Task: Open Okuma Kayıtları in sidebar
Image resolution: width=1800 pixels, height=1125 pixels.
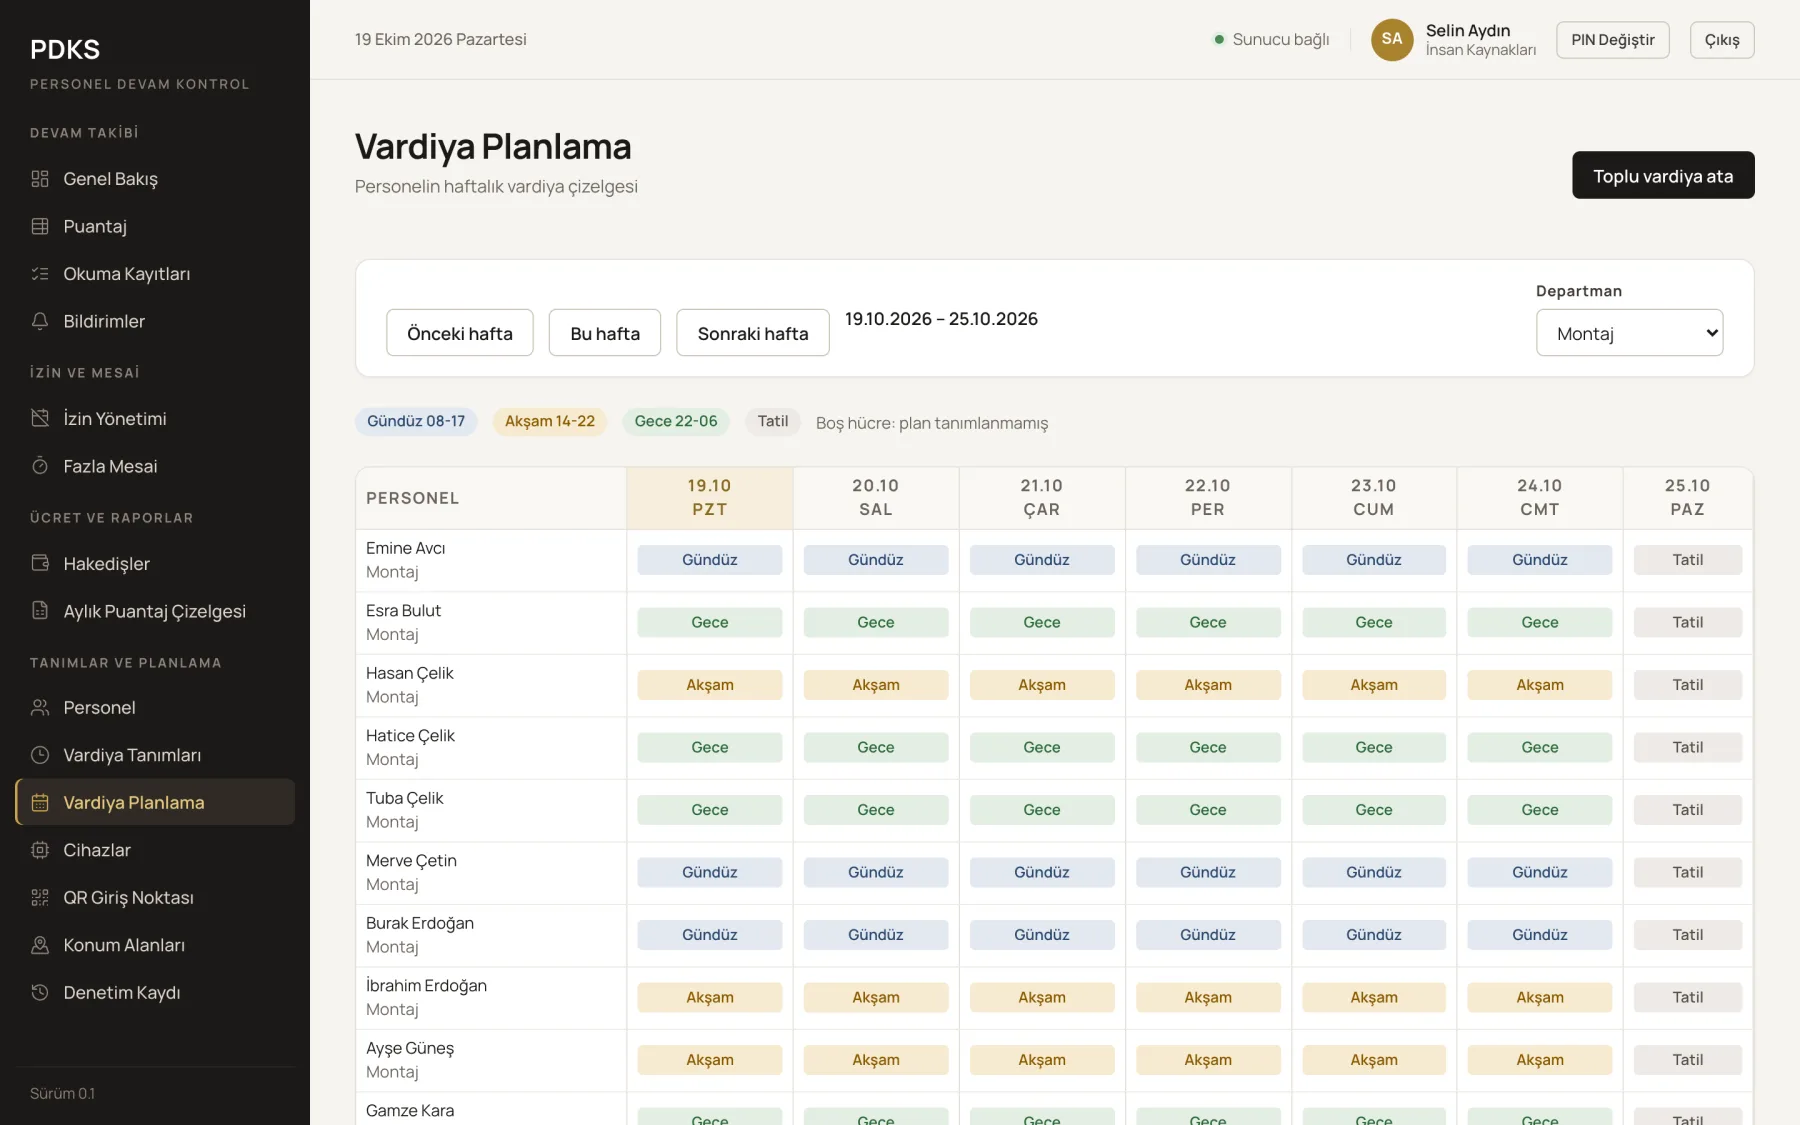Action: coord(155,274)
